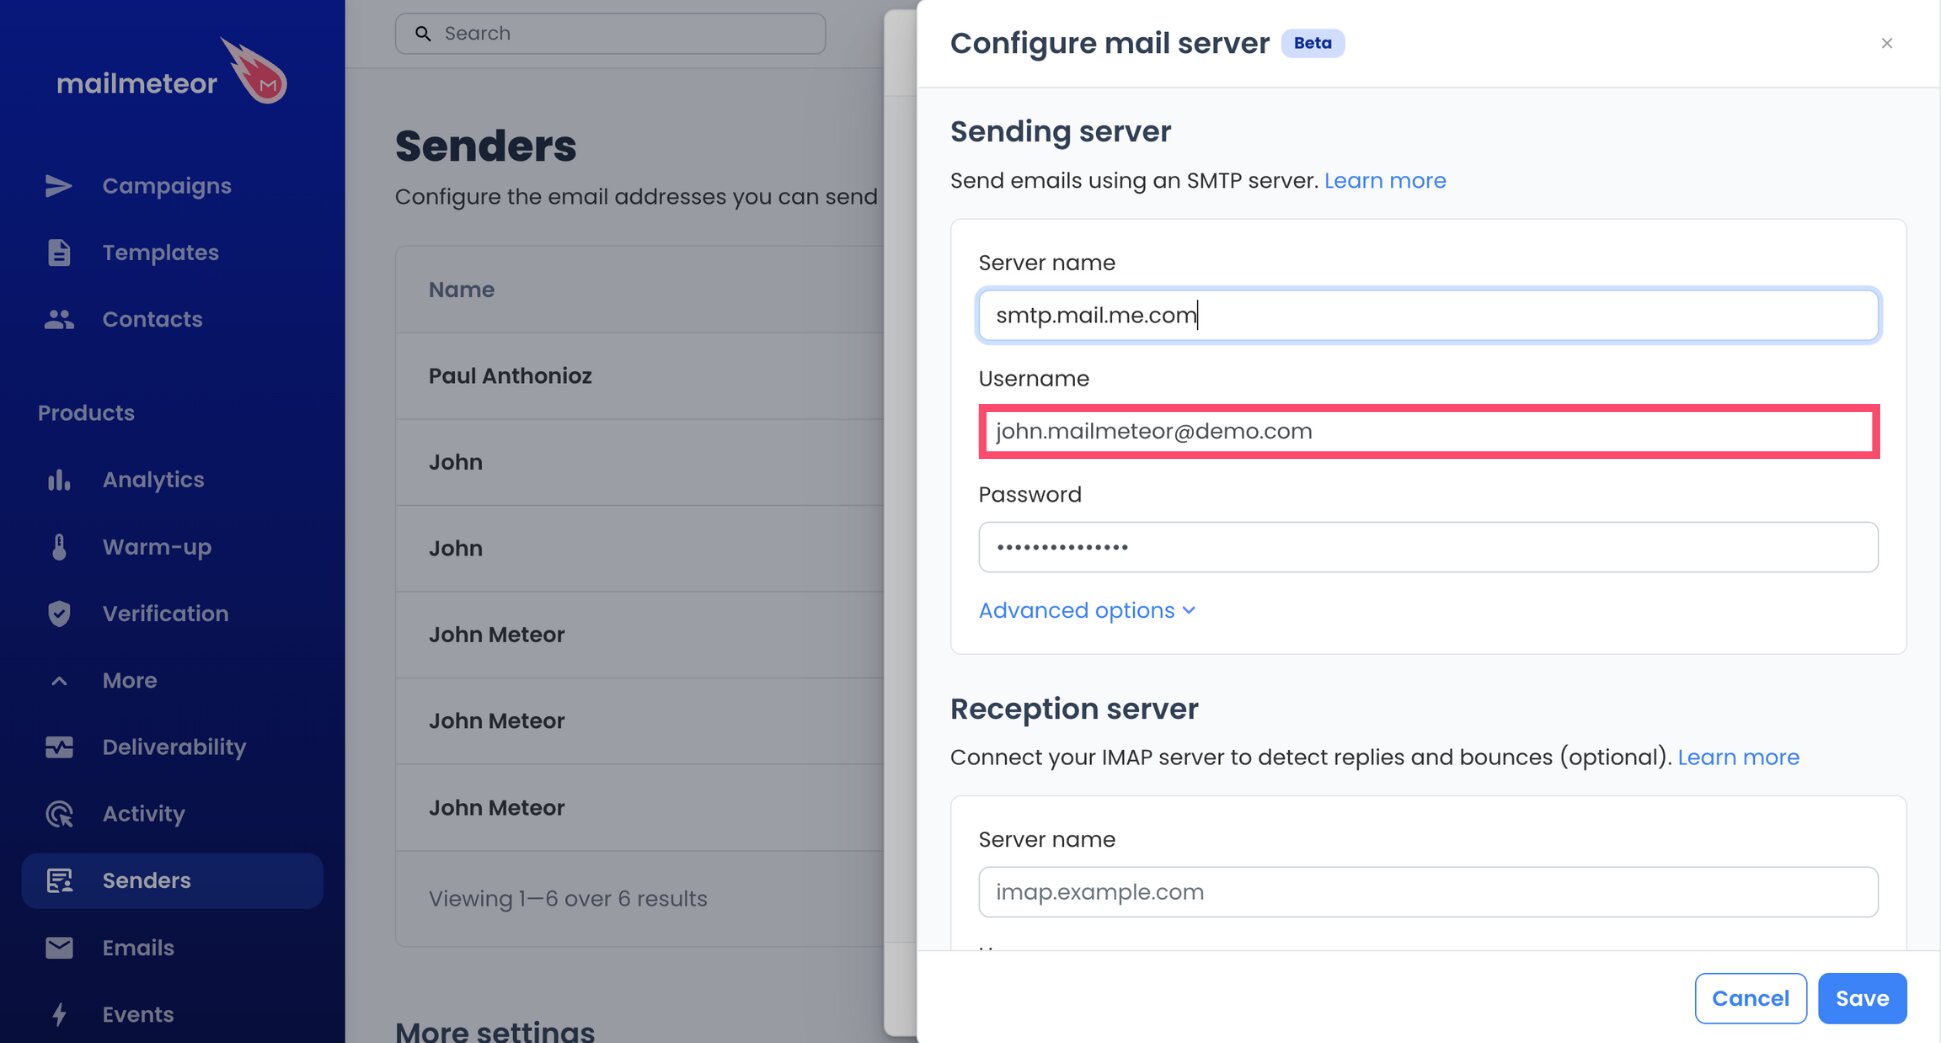Image resolution: width=1941 pixels, height=1043 pixels.
Task: Click the Deliverability monitor icon
Action: (x=59, y=747)
